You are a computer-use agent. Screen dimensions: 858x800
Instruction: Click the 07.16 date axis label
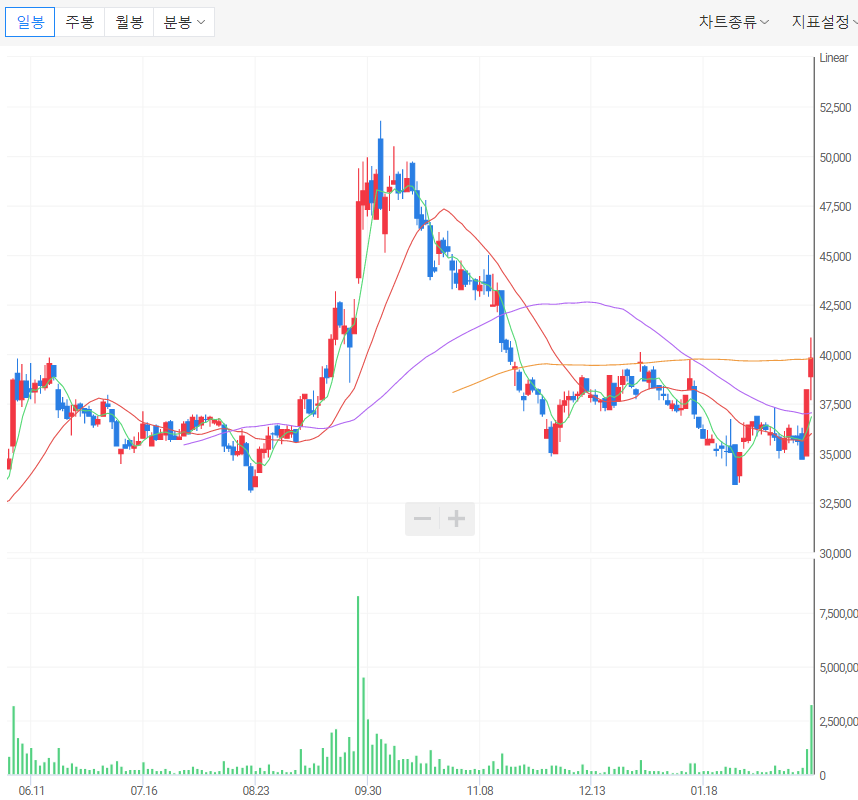(143, 791)
